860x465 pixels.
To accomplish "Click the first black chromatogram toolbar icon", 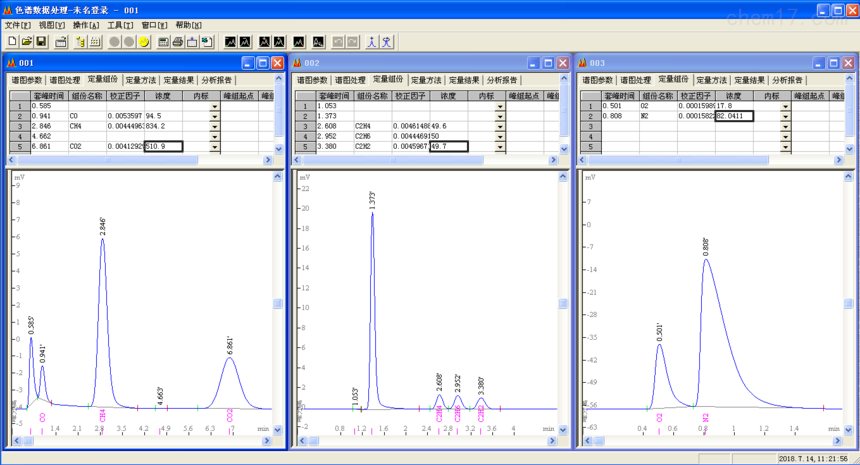I will click(x=230, y=42).
